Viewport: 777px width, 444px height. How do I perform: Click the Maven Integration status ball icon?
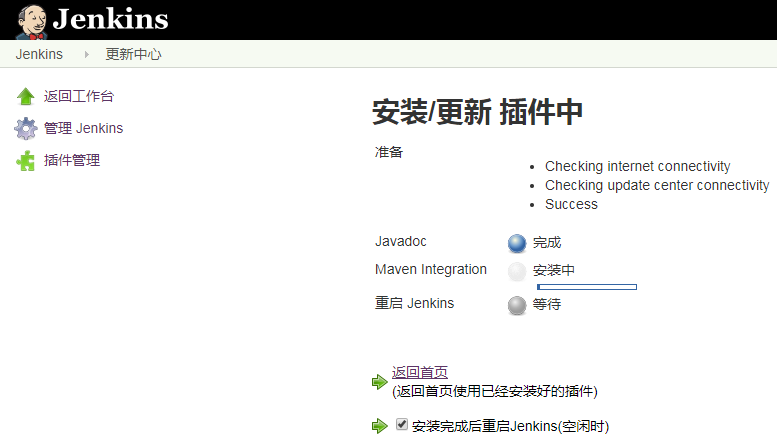point(517,272)
